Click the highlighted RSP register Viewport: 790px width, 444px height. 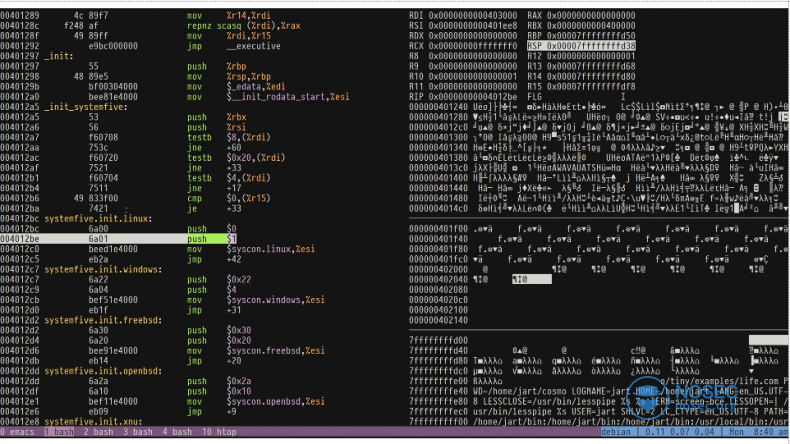[581, 46]
